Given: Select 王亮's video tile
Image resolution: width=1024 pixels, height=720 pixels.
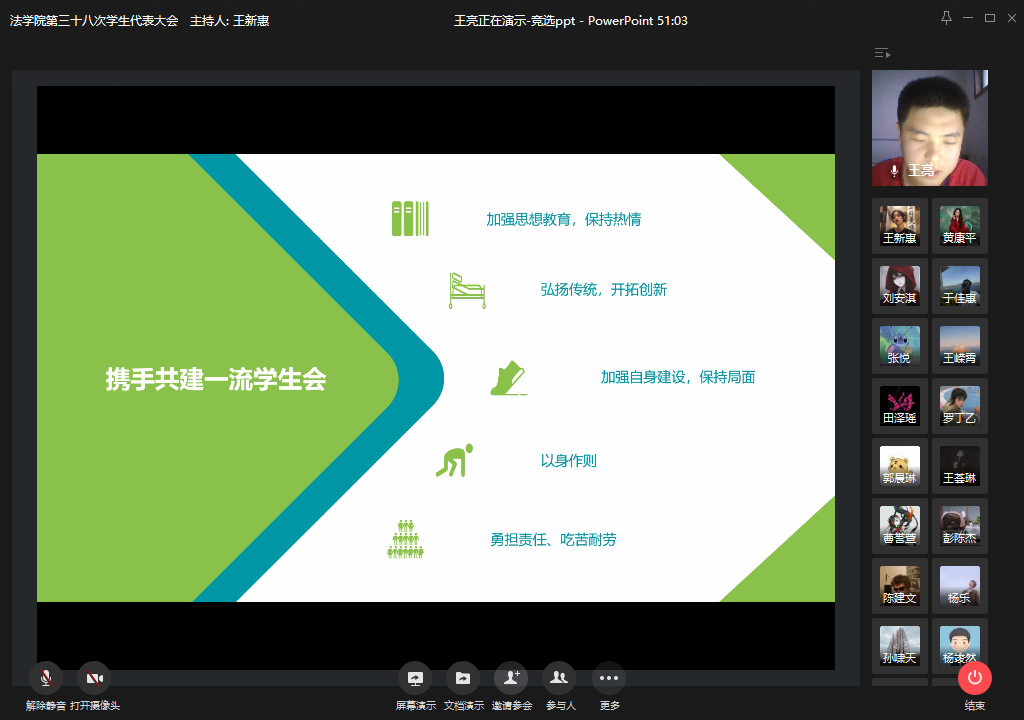Looking at the screenshot, I should (930, 128).
